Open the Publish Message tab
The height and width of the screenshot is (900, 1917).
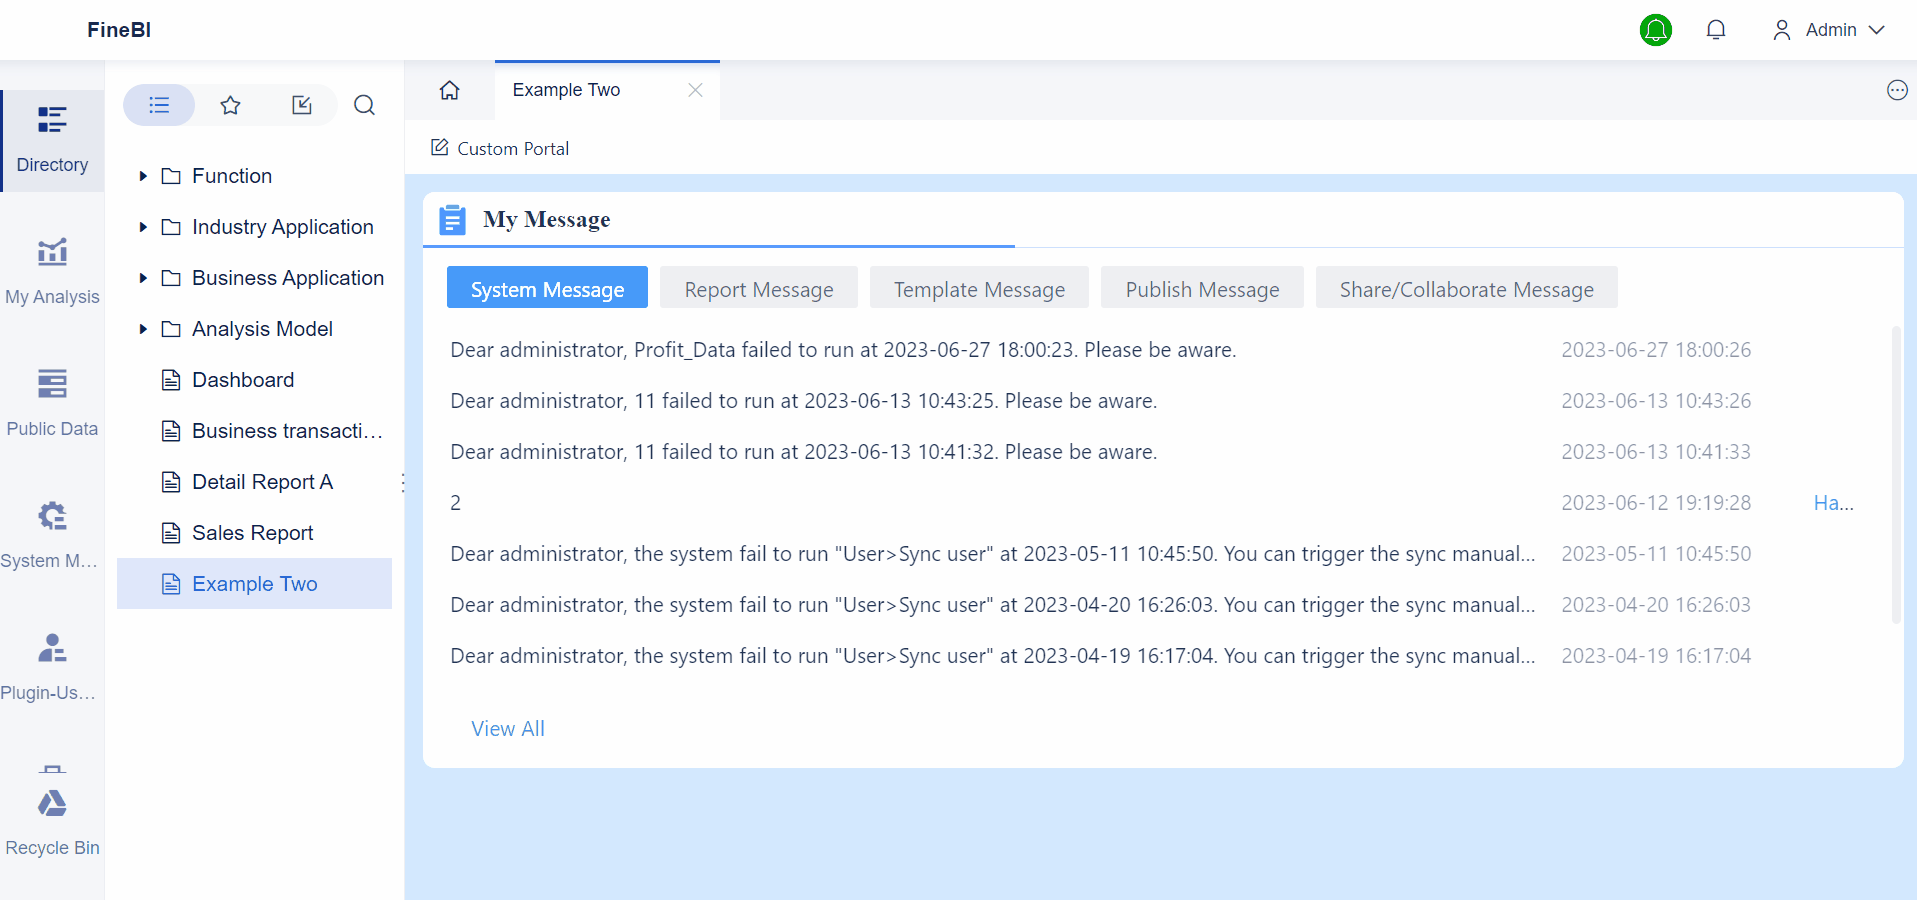click(1201, 288)
